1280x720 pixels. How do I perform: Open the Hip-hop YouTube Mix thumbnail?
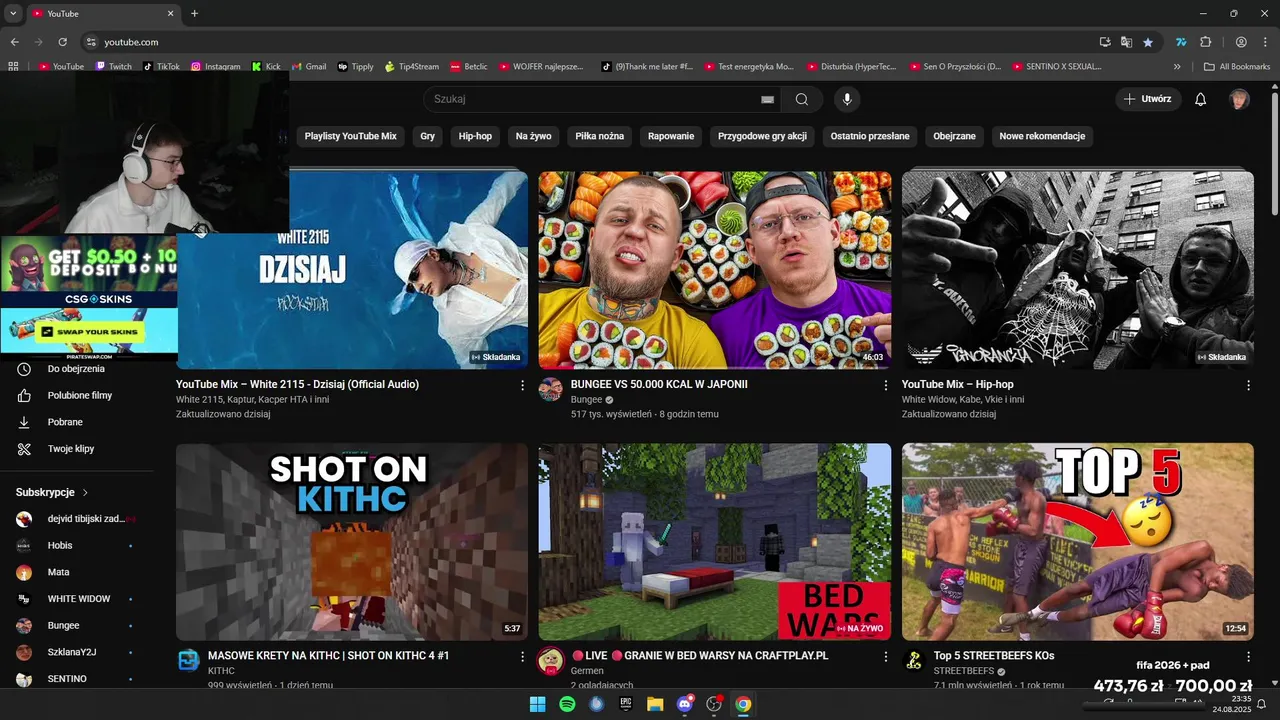(1077, 270)
